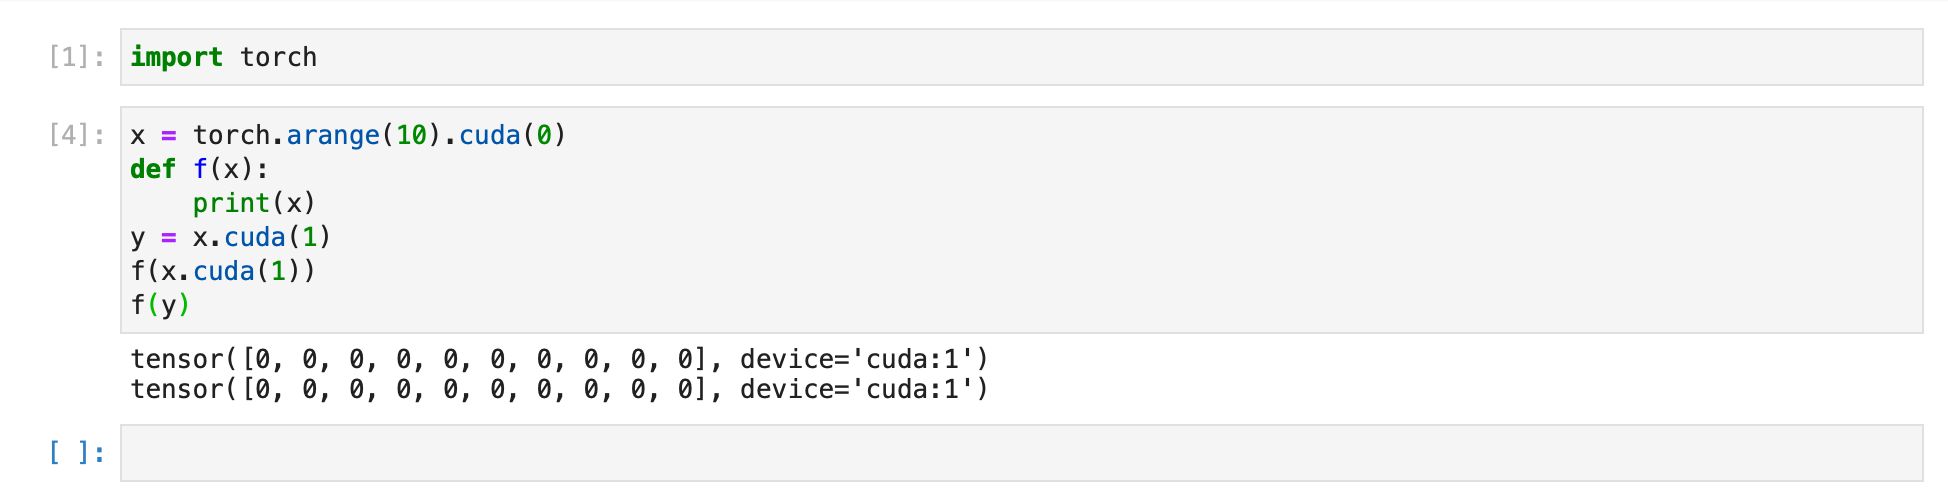This screenshot has width=1948, height=490.
Task: Place cursor in the 'f(x.cuda(1))' line
Action: click(222, 271)
